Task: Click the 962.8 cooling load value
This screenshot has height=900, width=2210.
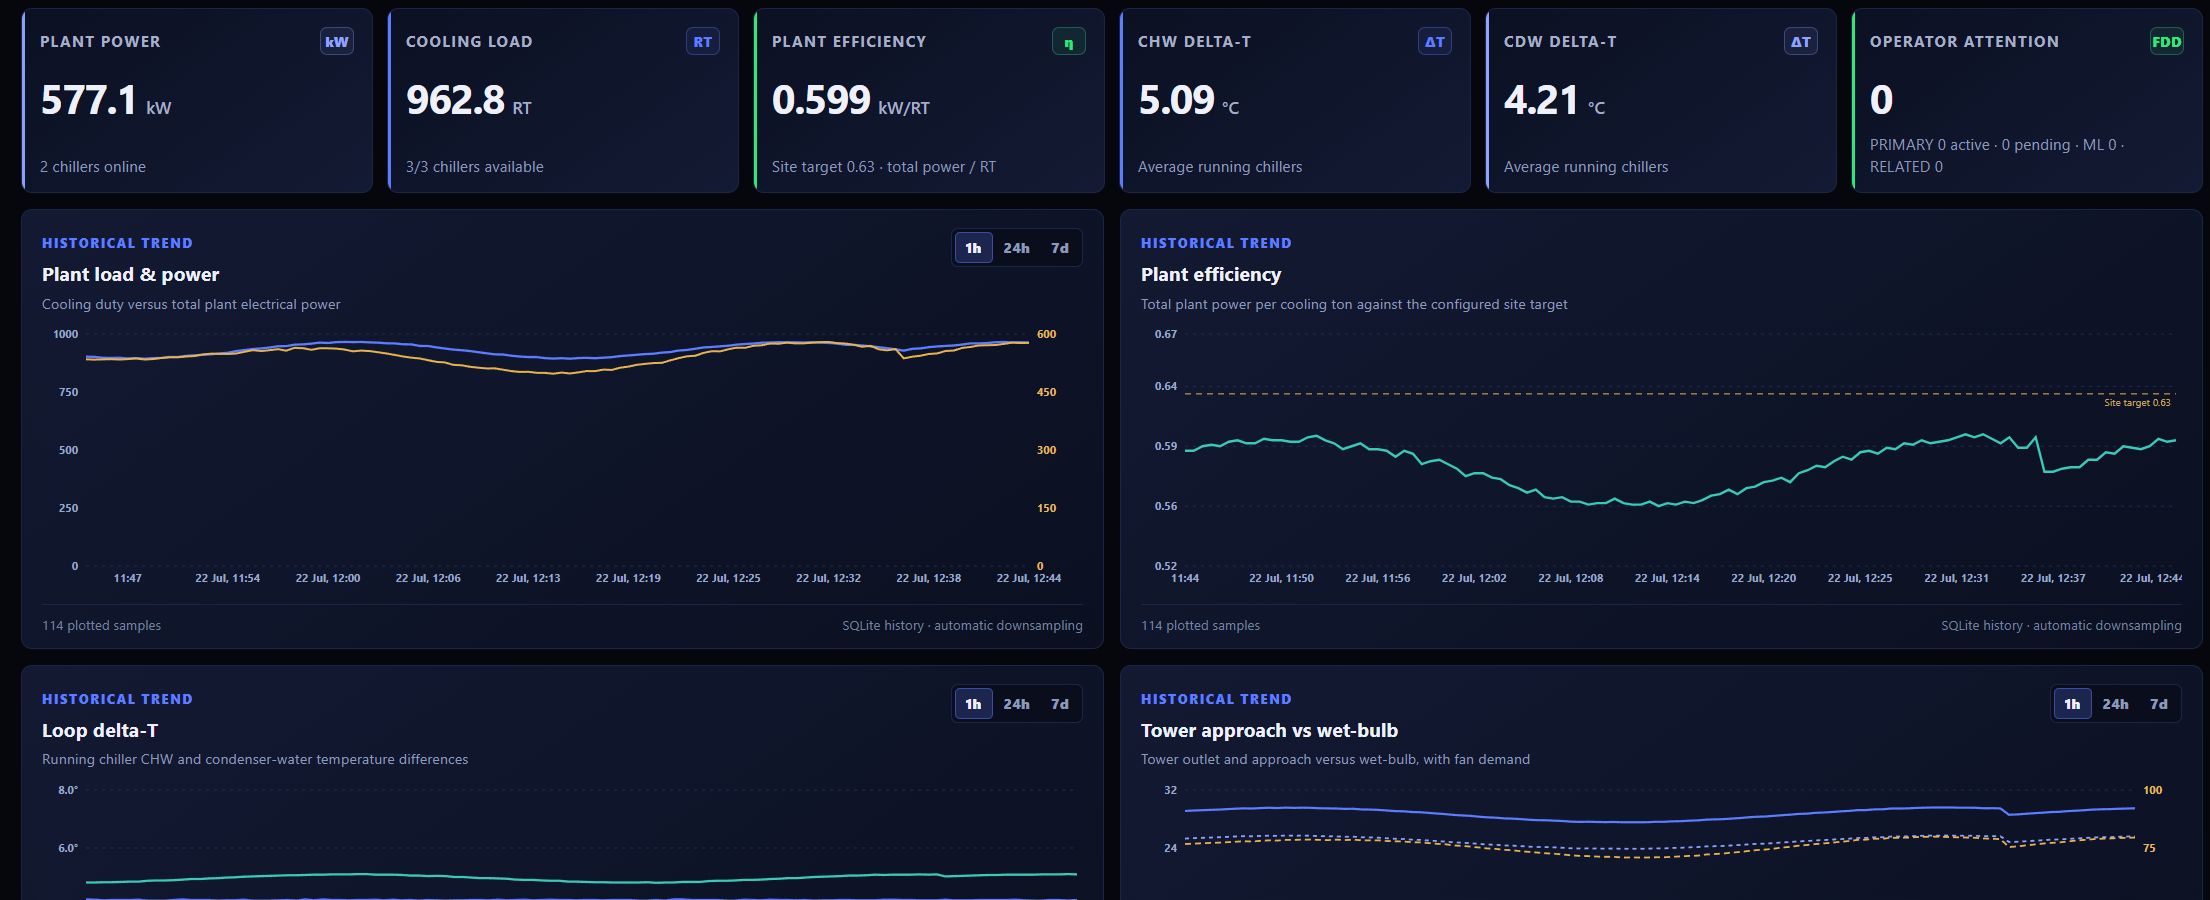Action: point(455,100)
